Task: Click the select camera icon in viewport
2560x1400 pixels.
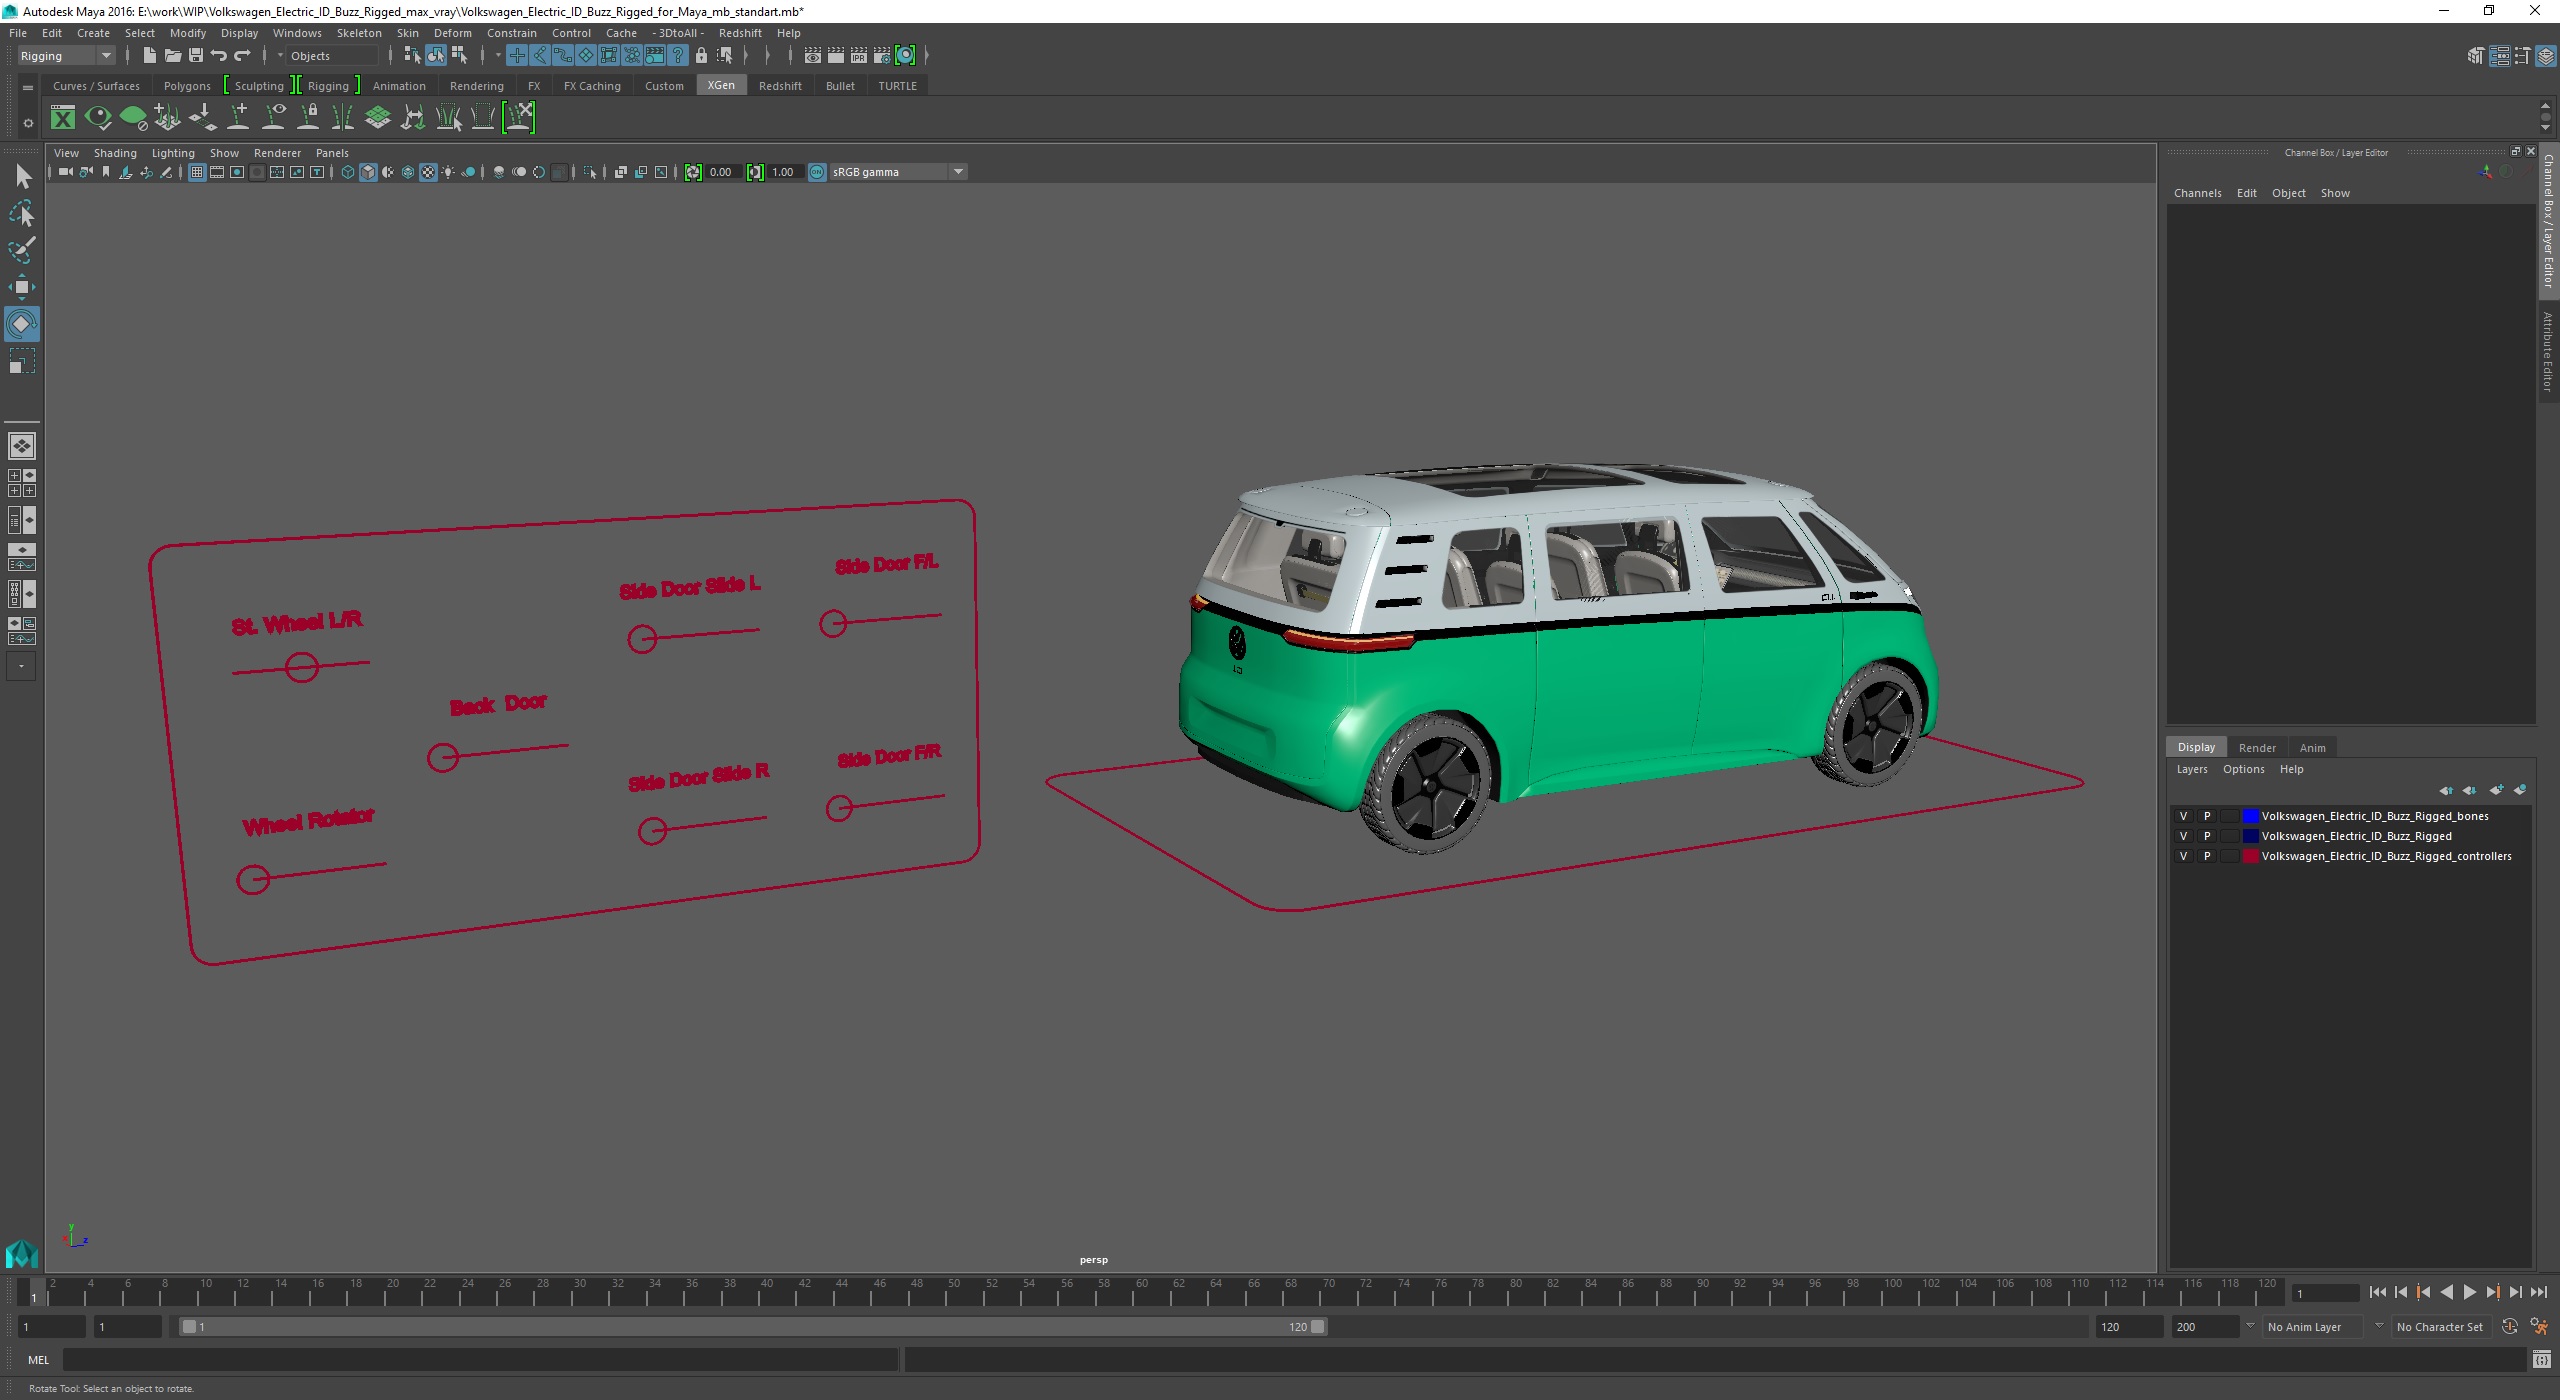Action: tap(65, 172)
